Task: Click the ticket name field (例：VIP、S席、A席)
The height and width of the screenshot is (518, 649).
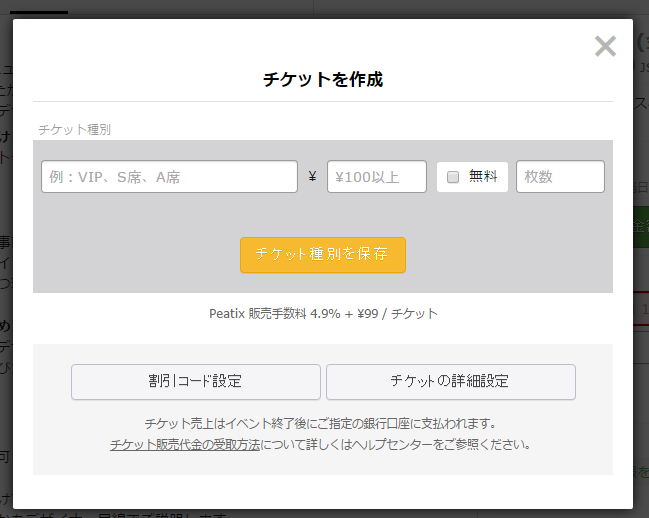Action: click(169, 177)
